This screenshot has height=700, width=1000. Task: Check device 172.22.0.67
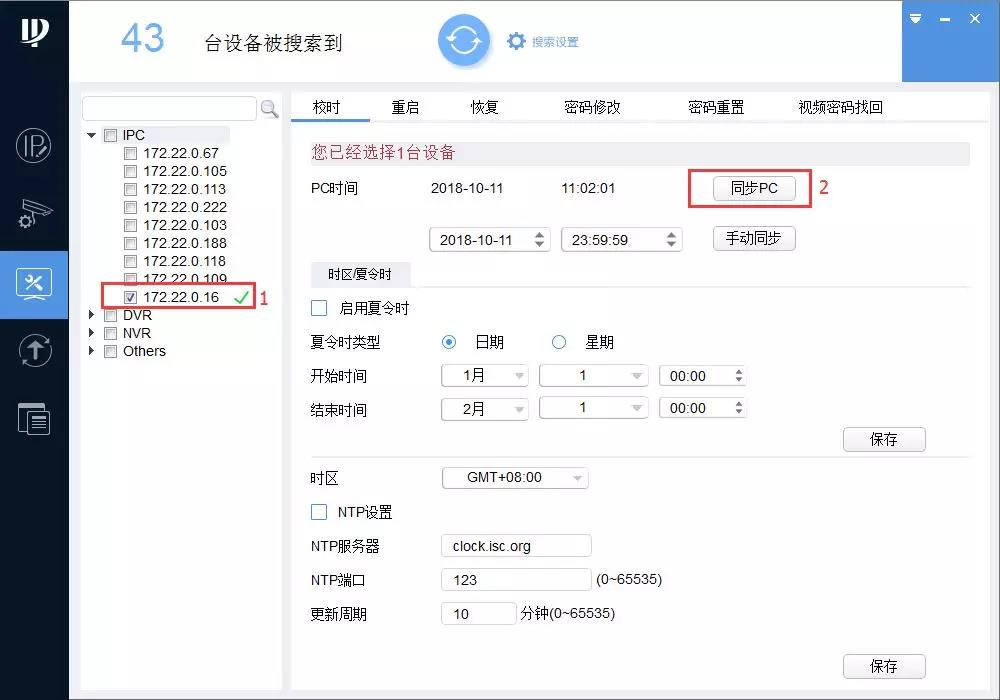[x=130, y=154]
